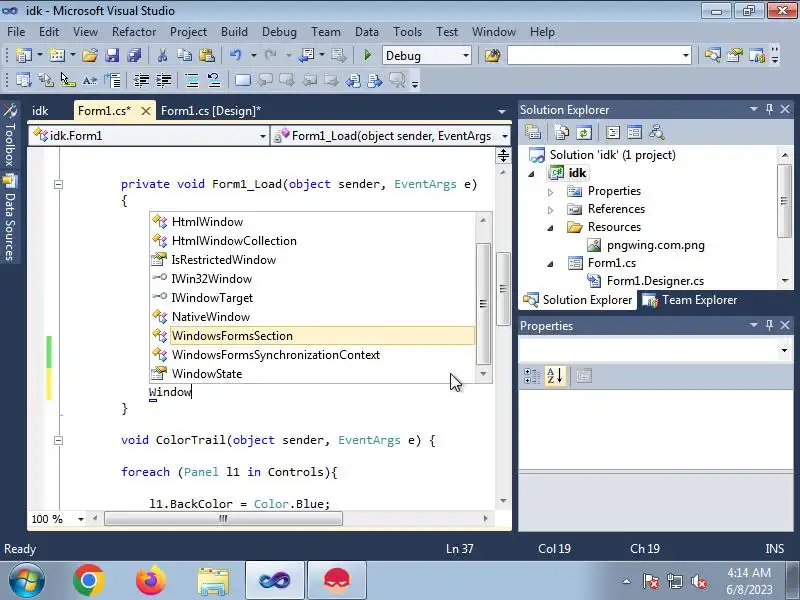Image resolution: width=800 pixels, height=600 pixels.
Task: Click the editor horizontal scrollbar thumb
Action: tap(223, 519)
